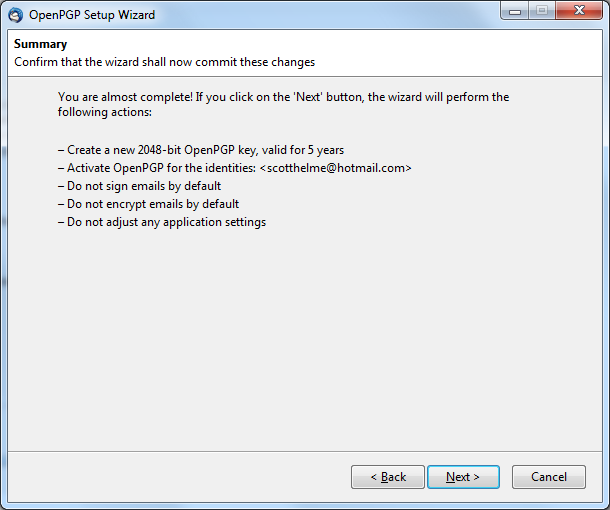Click the 'following actions:' text line

coord(105,112)
